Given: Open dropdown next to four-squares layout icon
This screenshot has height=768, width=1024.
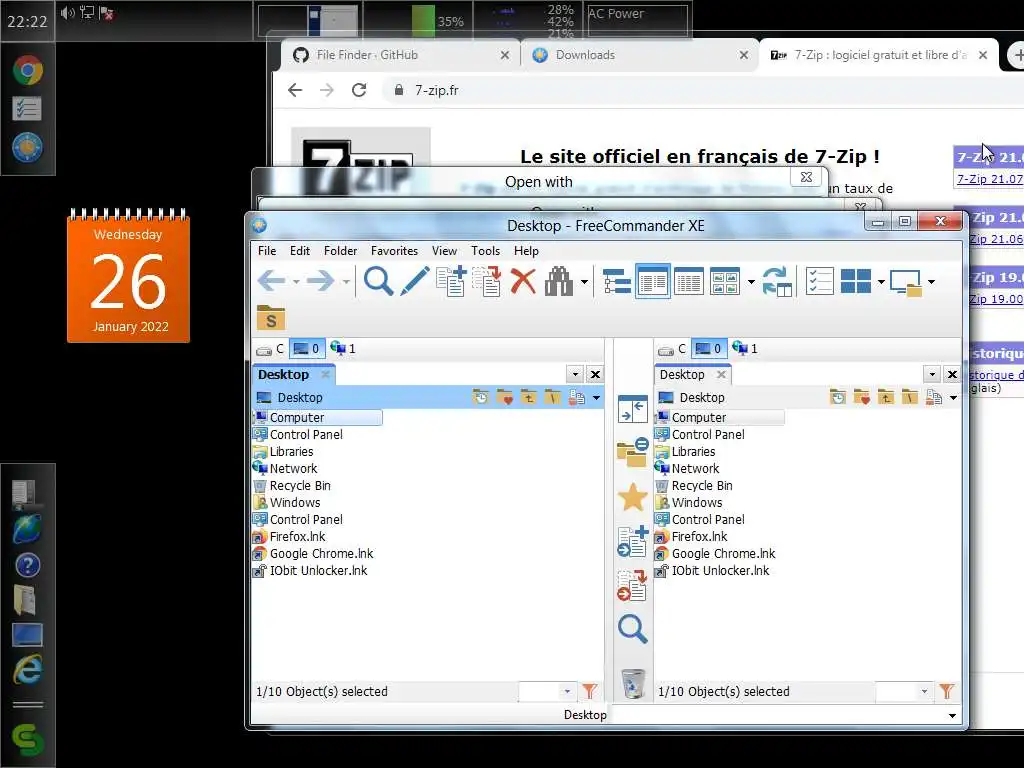Looking at the screenshot, I should tap(881, 282).
